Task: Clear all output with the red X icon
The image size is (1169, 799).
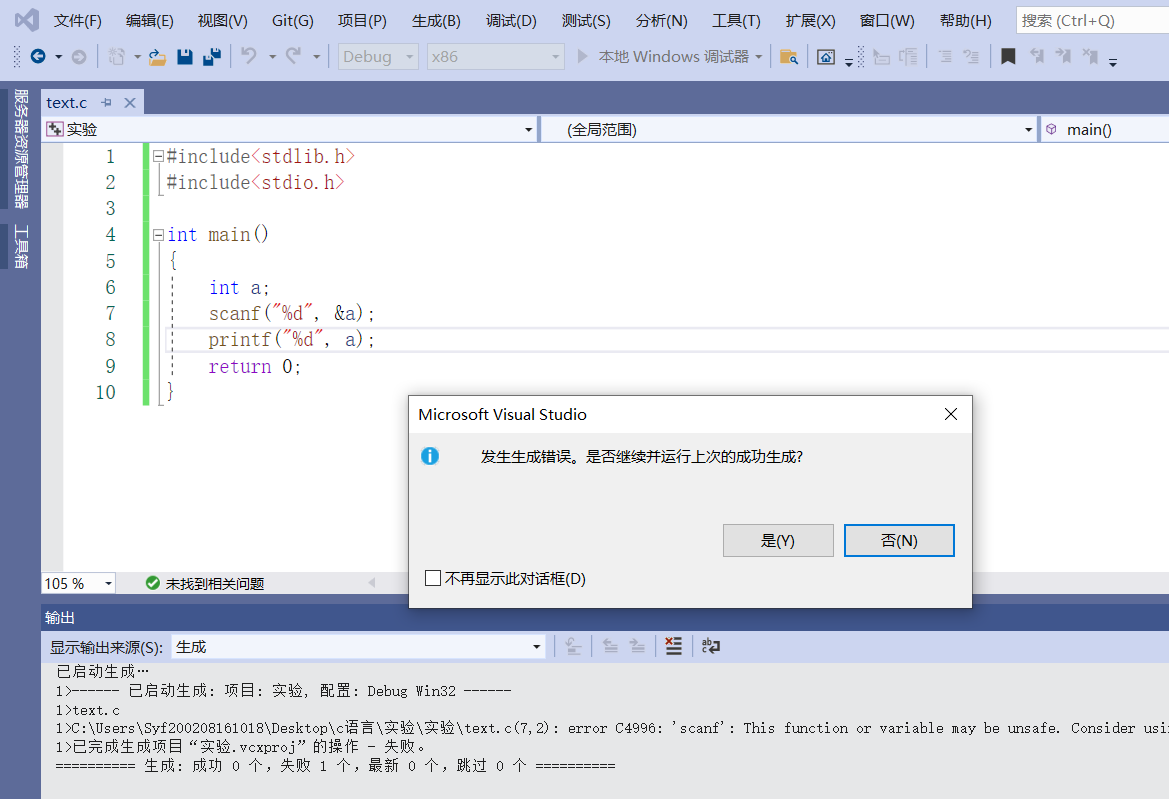Action: (x=673, y=646)
